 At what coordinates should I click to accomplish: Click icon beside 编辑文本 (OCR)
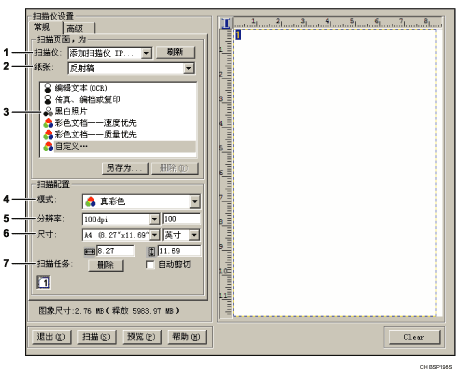coord(48,88)
